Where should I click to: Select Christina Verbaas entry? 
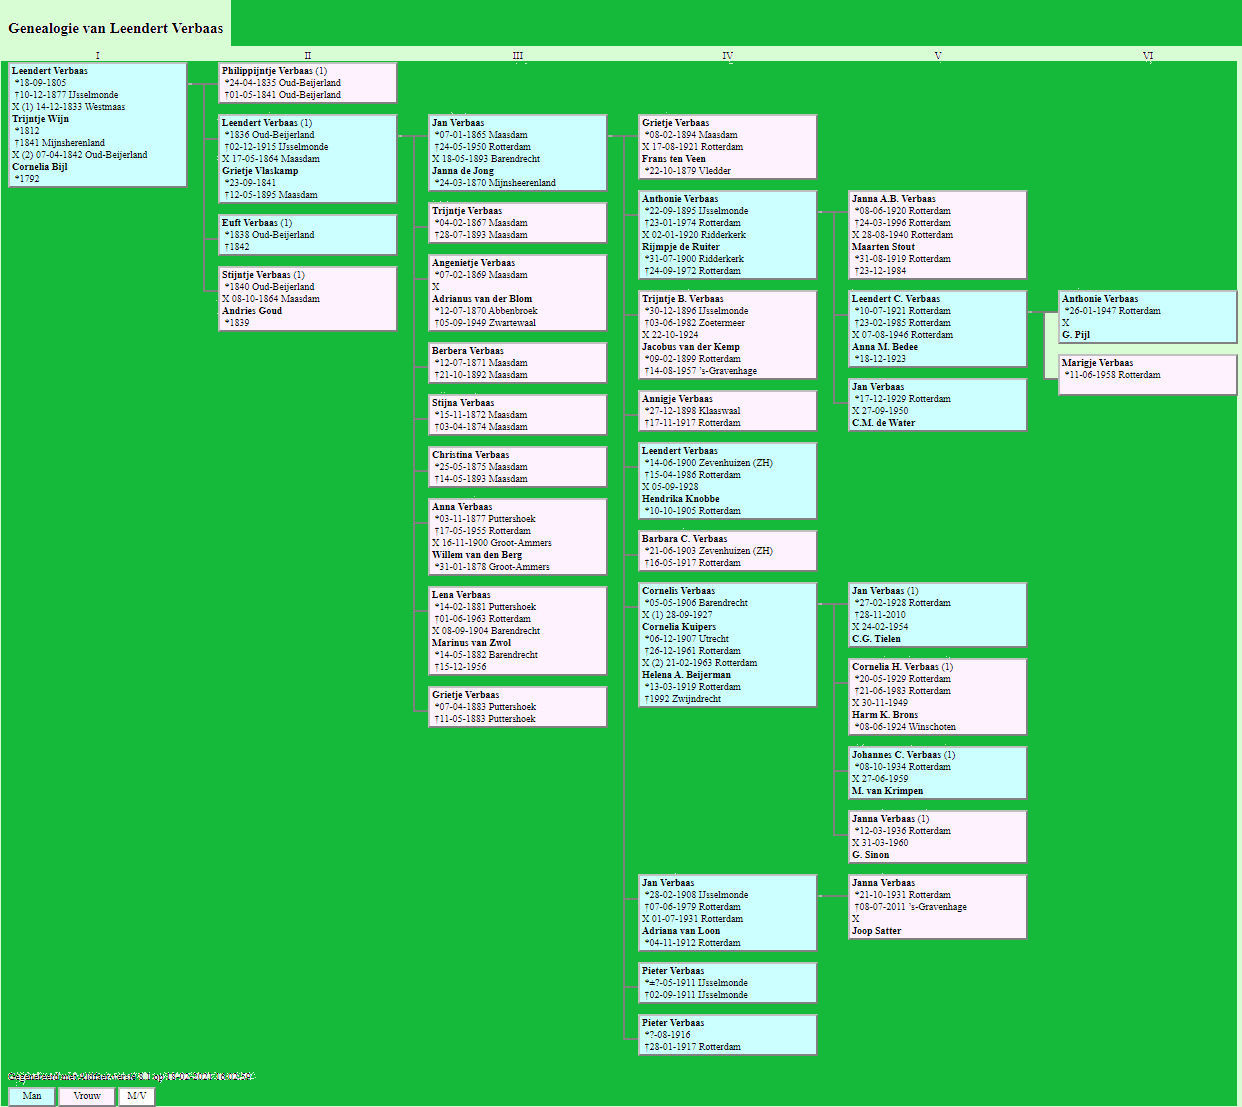517,467
